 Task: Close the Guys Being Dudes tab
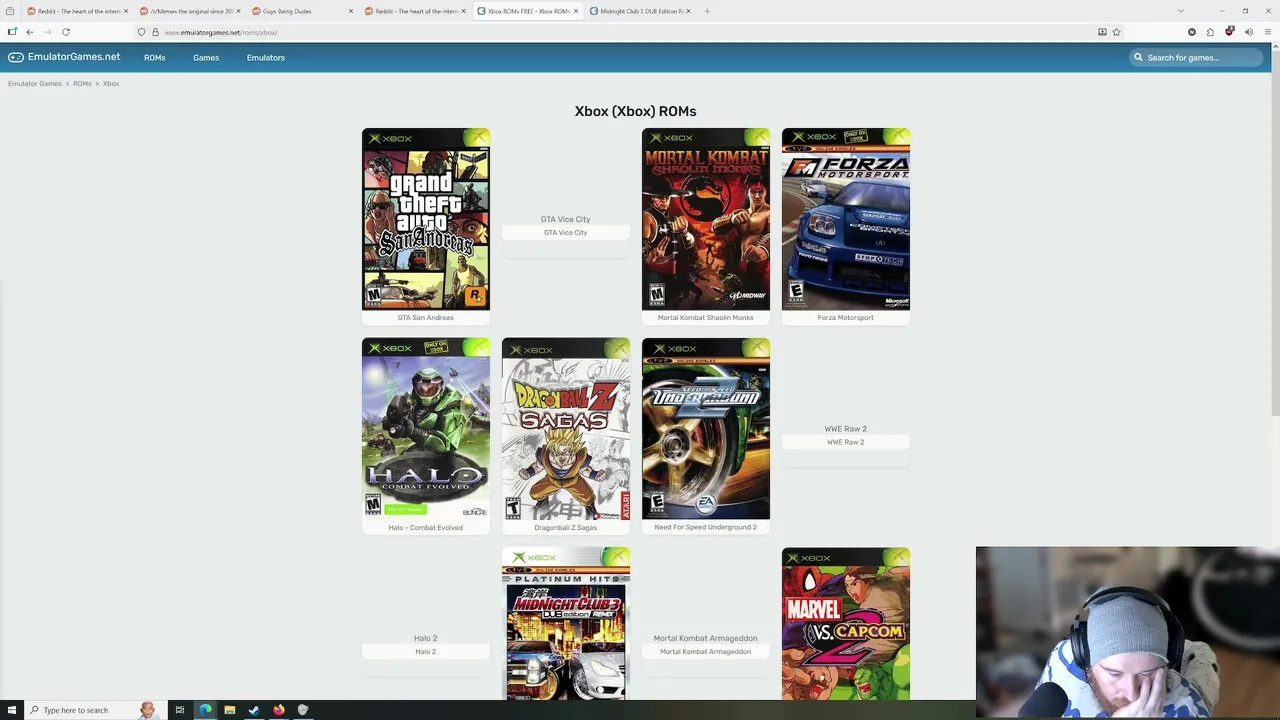(351, 11)
